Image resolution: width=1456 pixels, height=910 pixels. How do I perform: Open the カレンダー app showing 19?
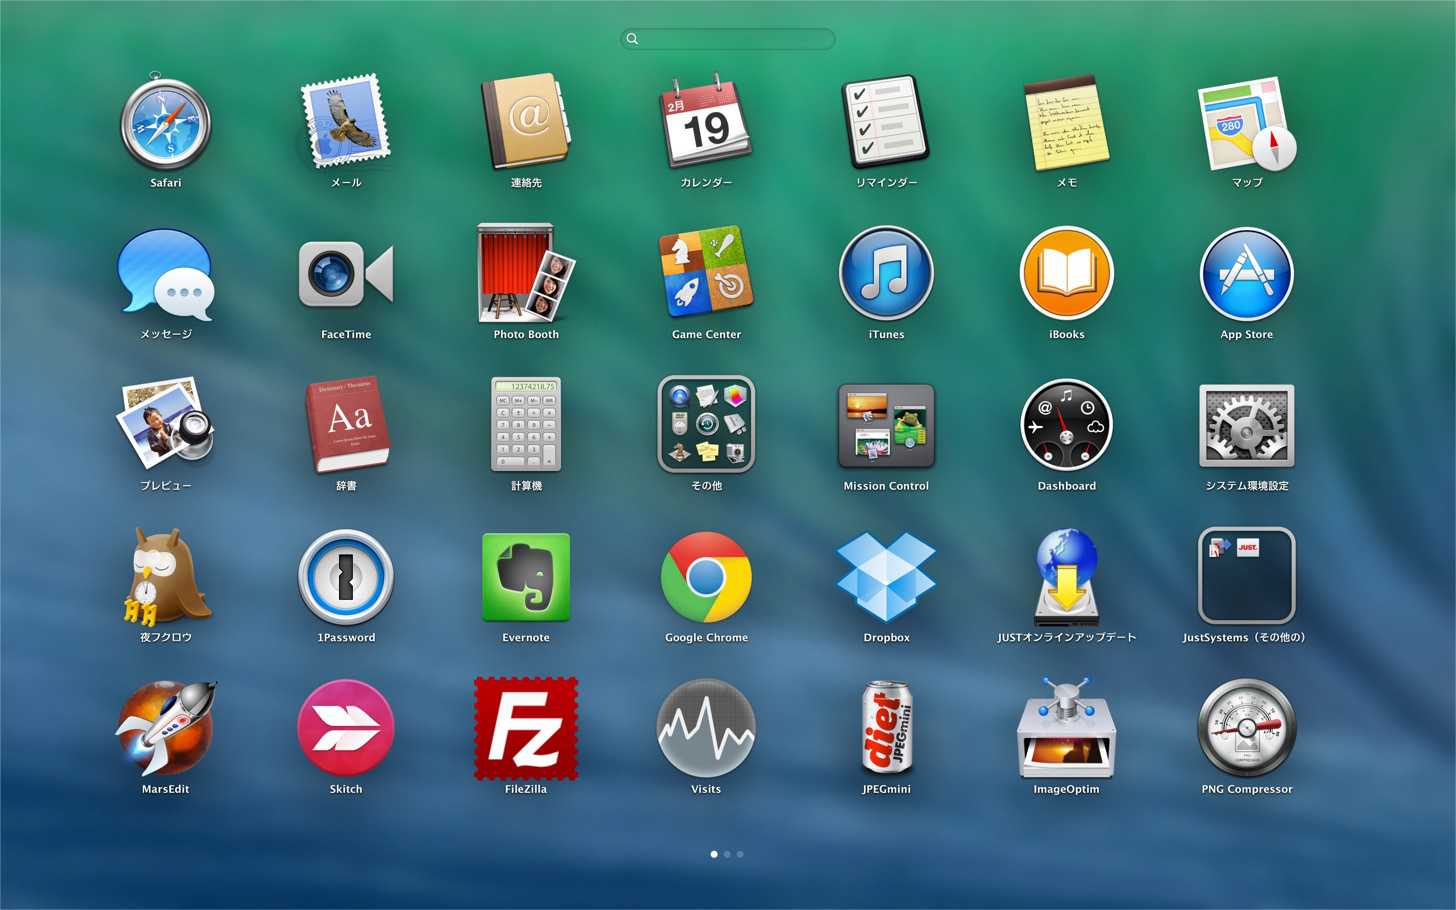pos(706,121)
